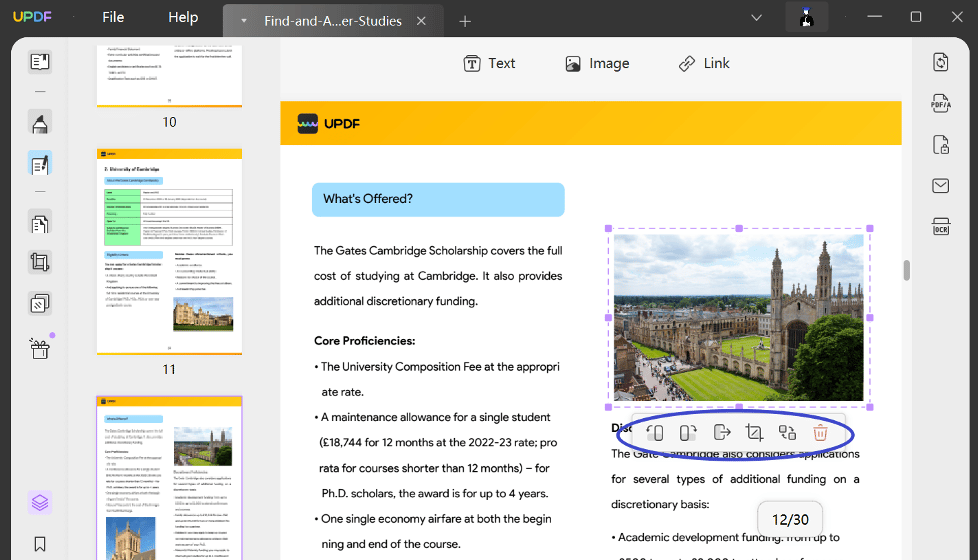Click text "discretionary basis:"
Viewport: 978px width, 560px height.
[x=660, y=504]
